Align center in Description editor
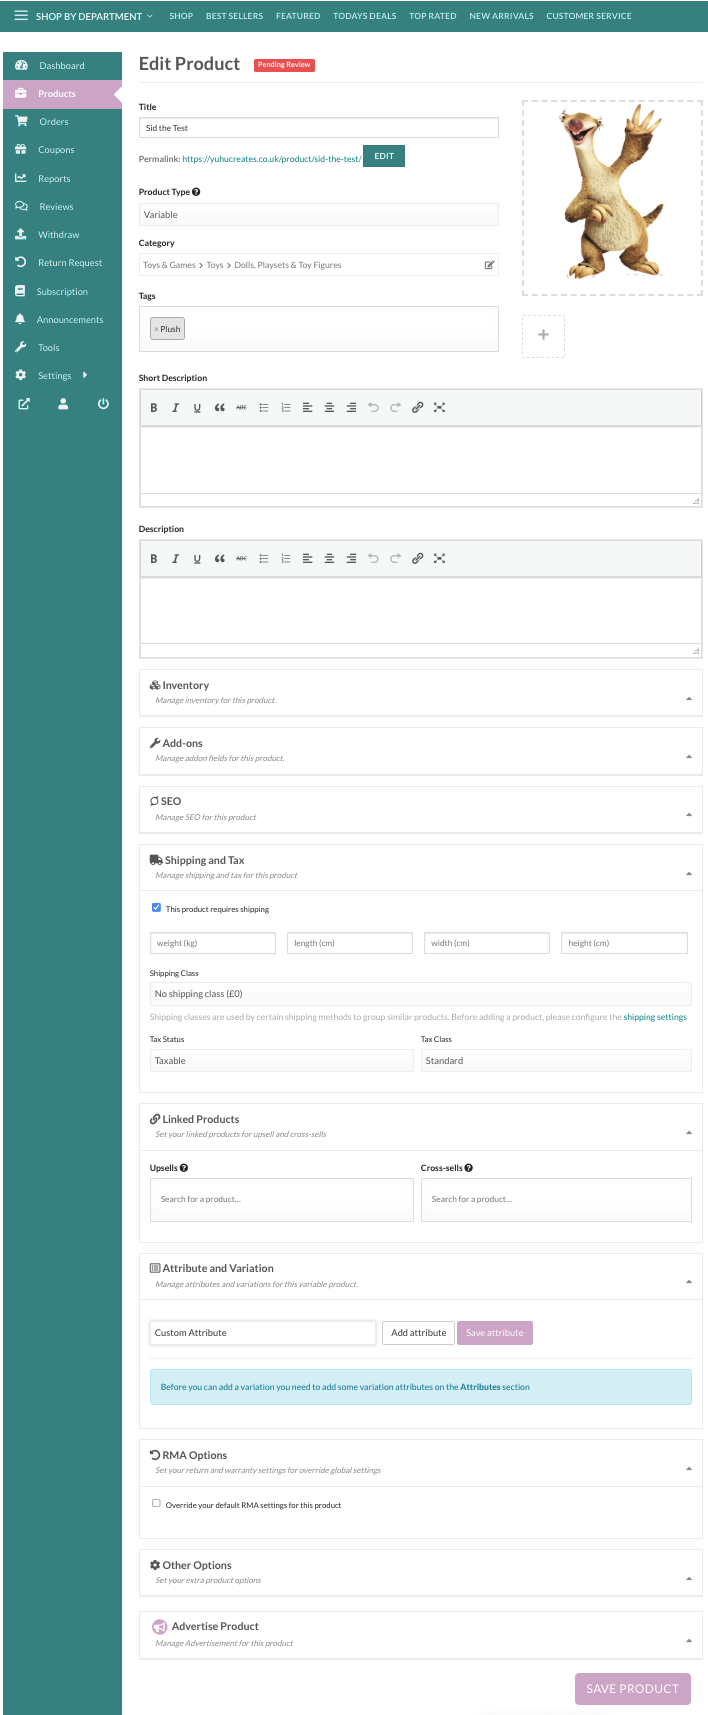 tap(329, 558)
